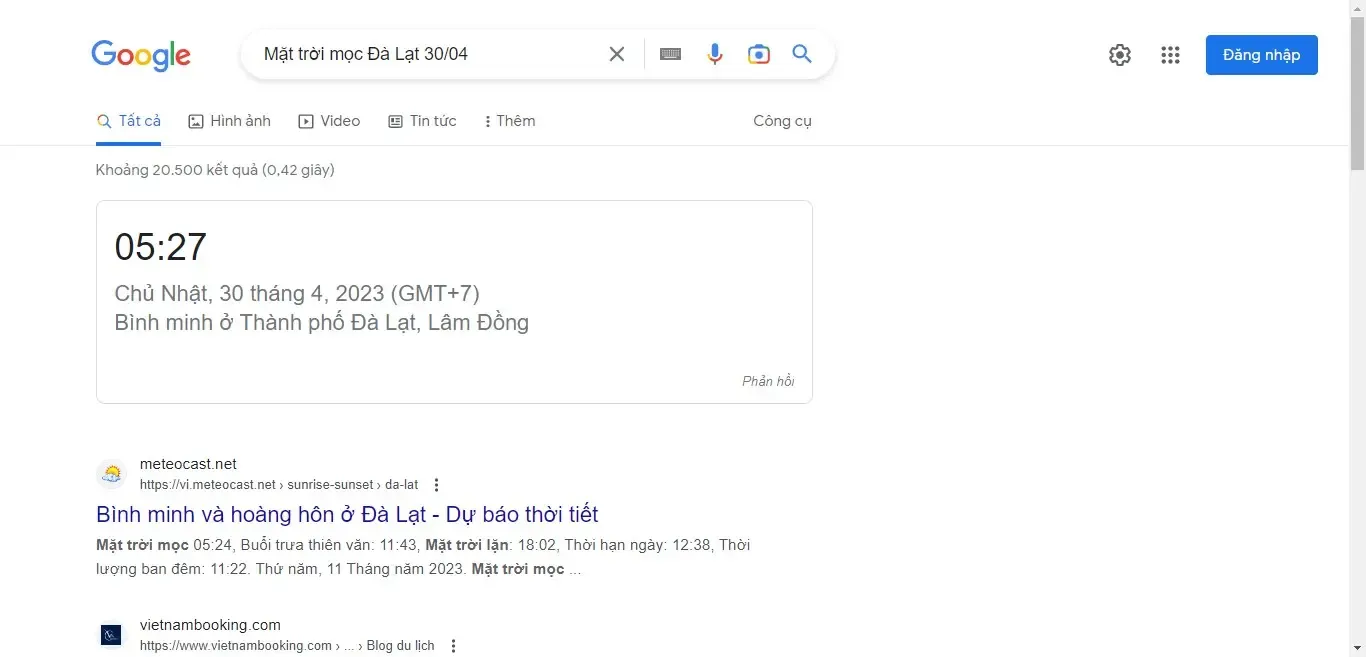Click the magnifying glass to search
The image size is (1366, 657).
[801, 54]
